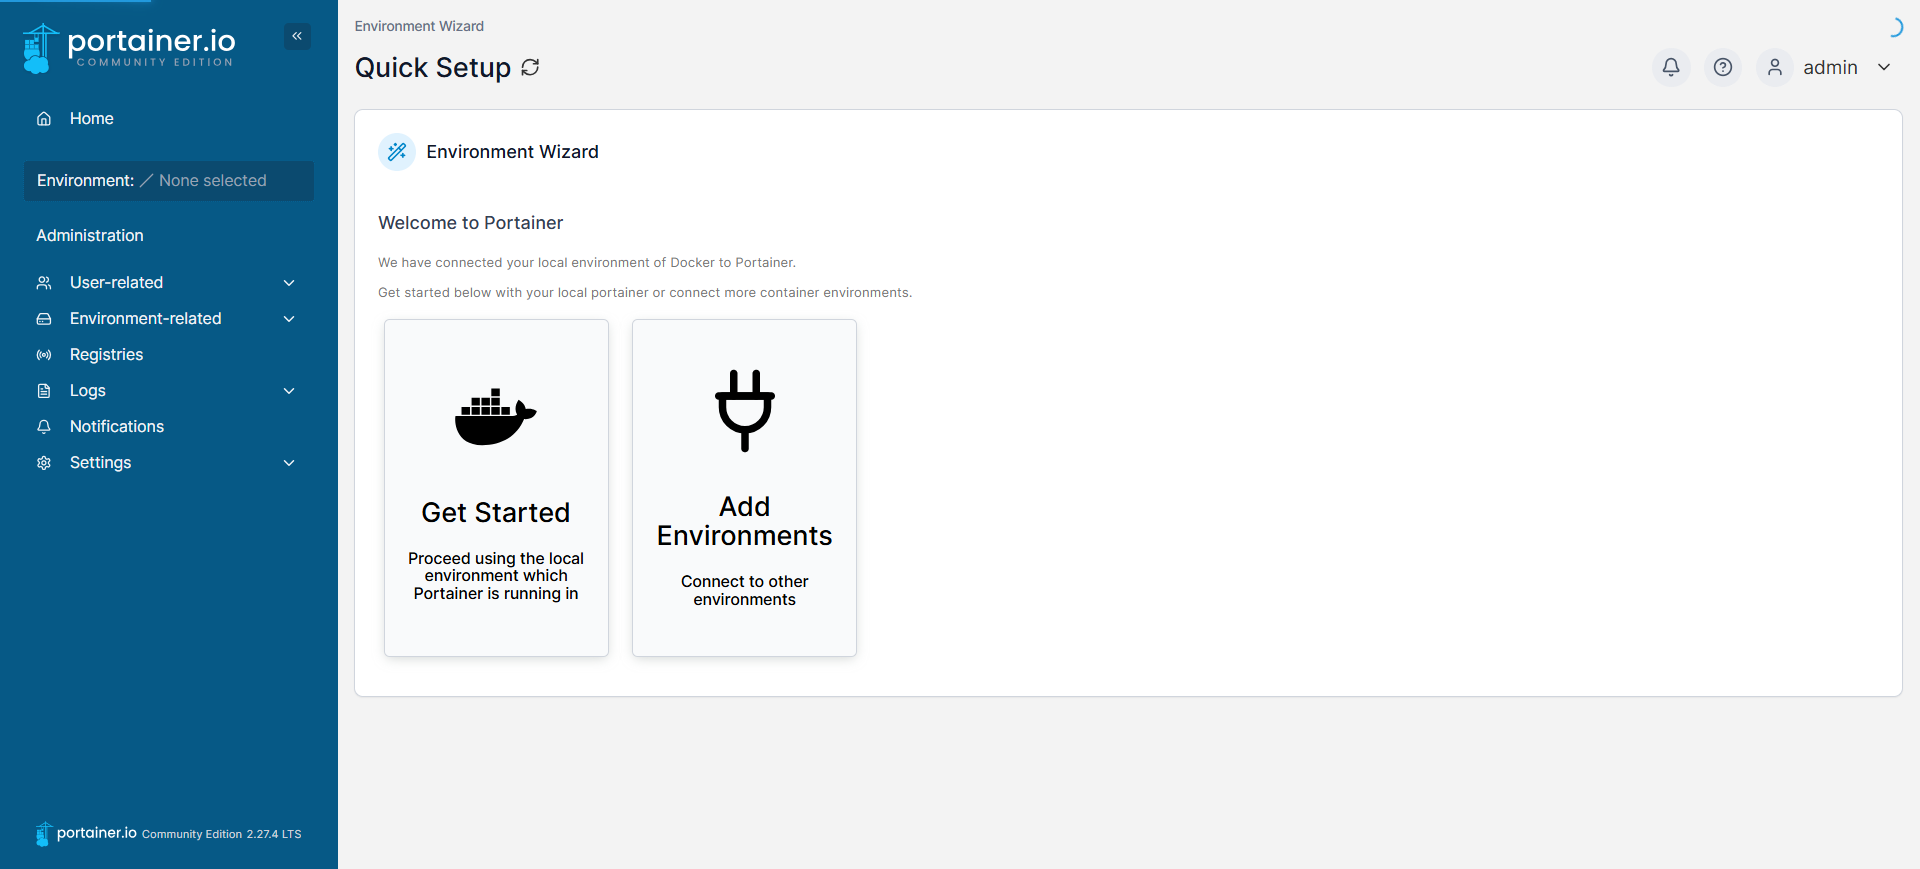Expand the Logs menu chevron
Viewport: 1920px width, 869px height.
point(289,391)
